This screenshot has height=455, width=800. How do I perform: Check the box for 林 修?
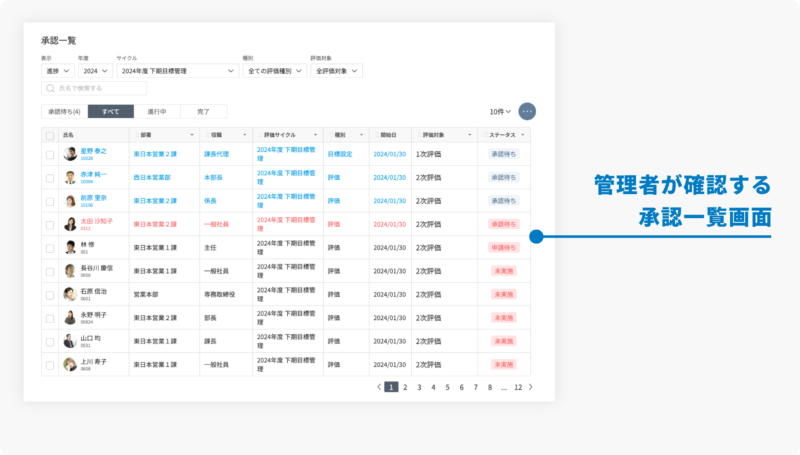tap(50, 248)
